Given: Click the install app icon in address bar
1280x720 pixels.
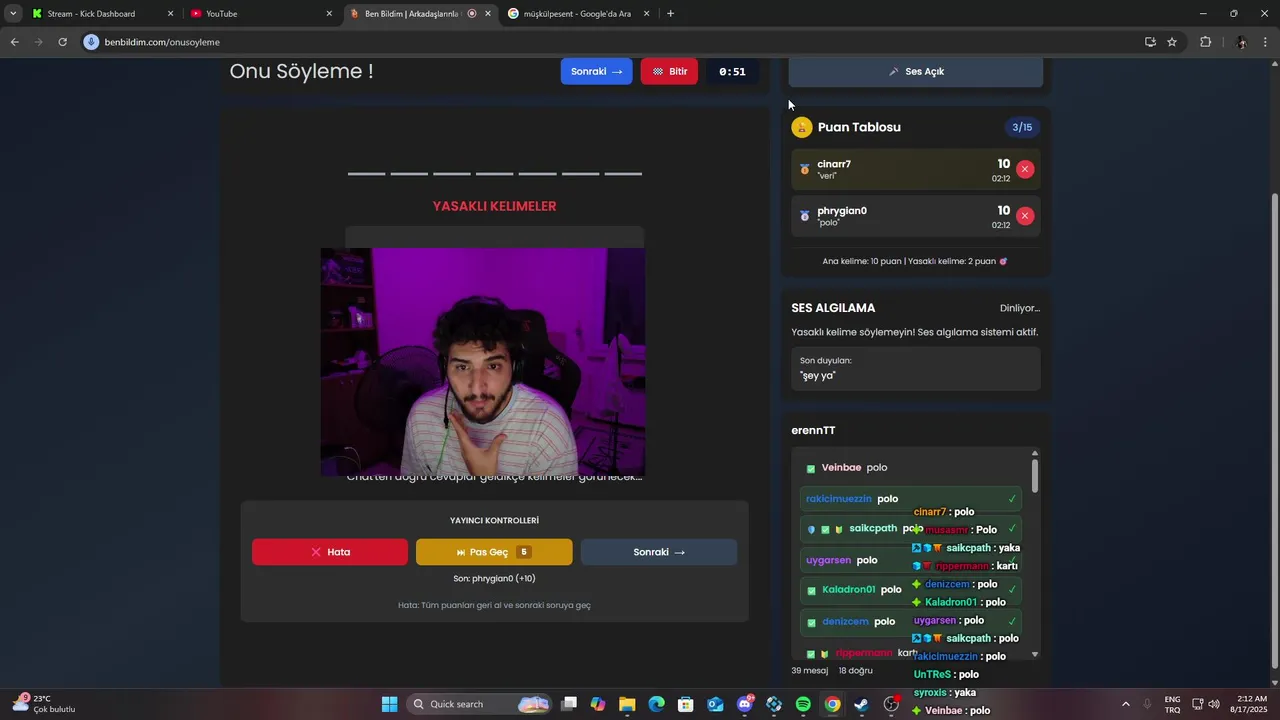Looking at the screenshot, I should [1150, 42].
